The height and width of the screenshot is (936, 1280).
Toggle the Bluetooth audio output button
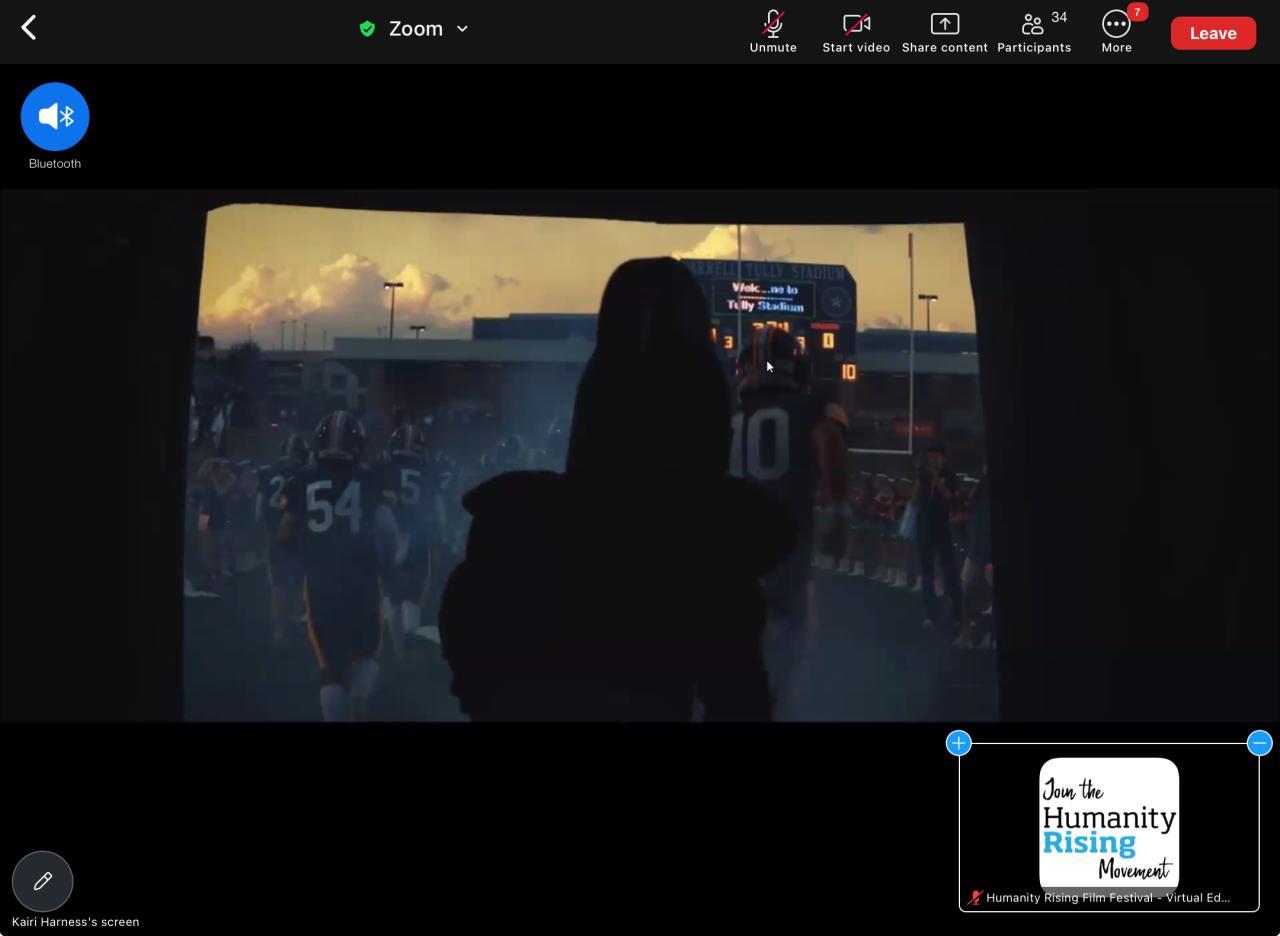(x=55, y=117)
